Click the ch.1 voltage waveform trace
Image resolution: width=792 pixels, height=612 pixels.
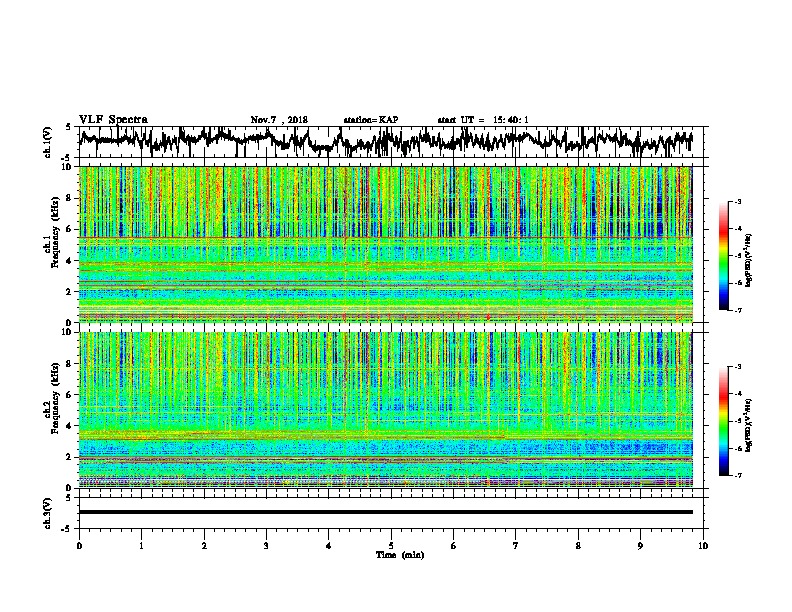385,141
